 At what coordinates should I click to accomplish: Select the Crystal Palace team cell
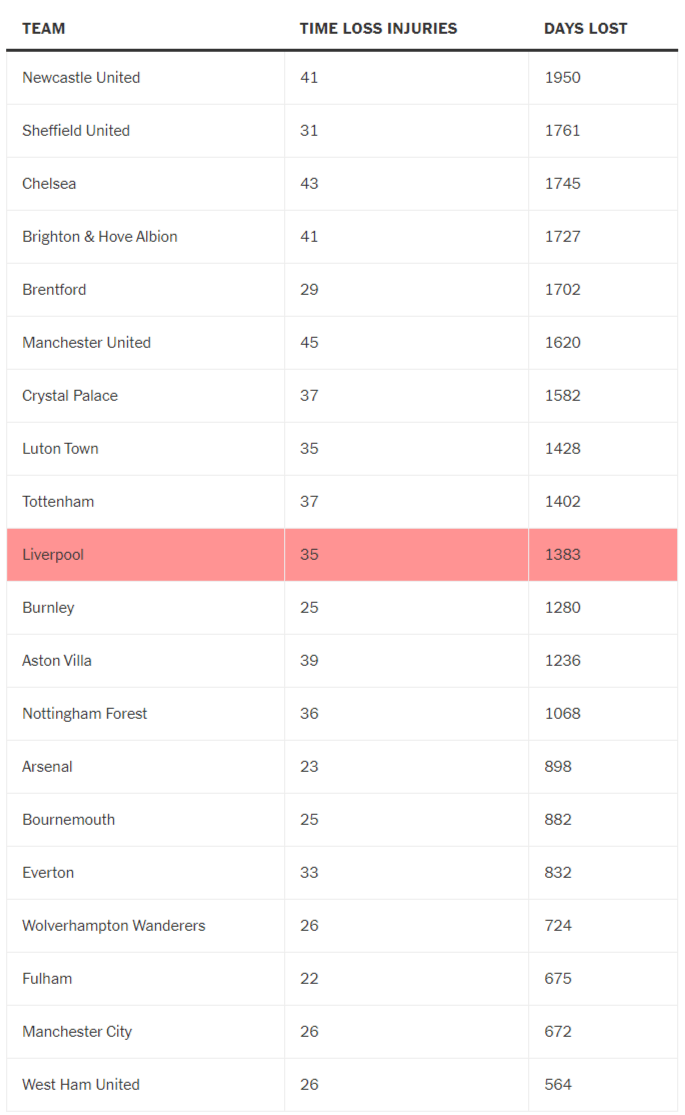click(x=70, y=396)
